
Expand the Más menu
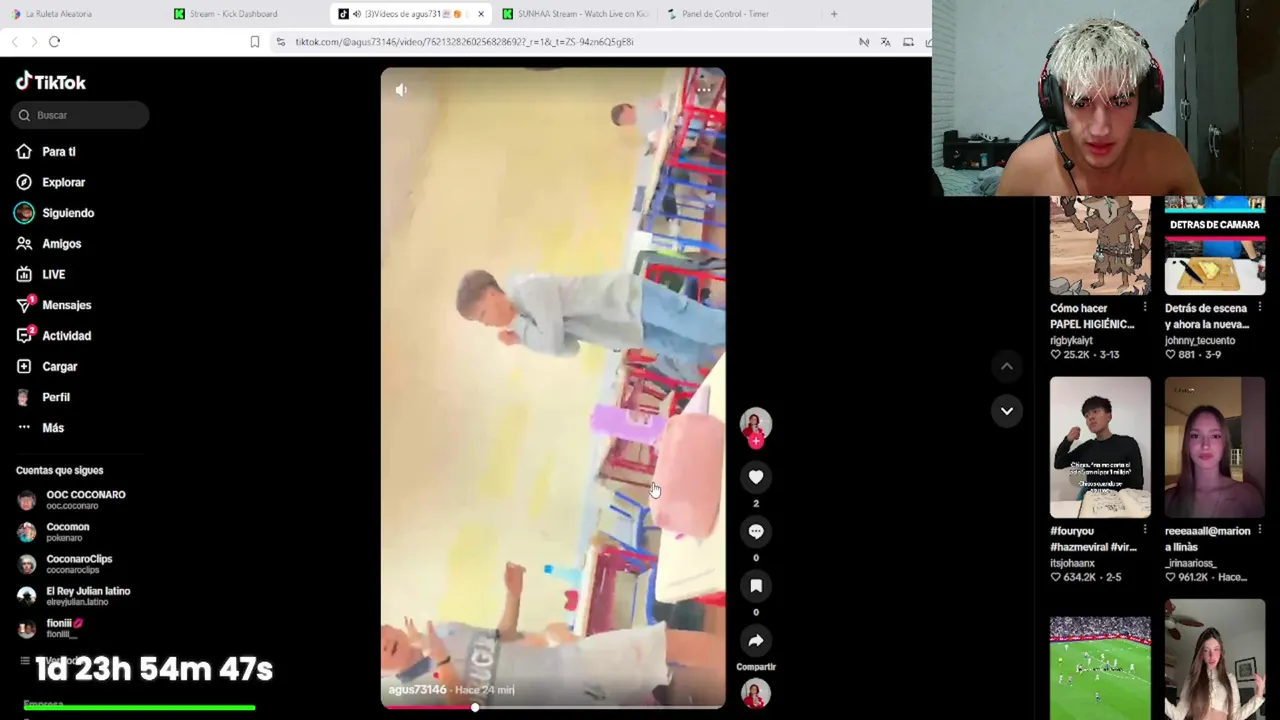52,428
